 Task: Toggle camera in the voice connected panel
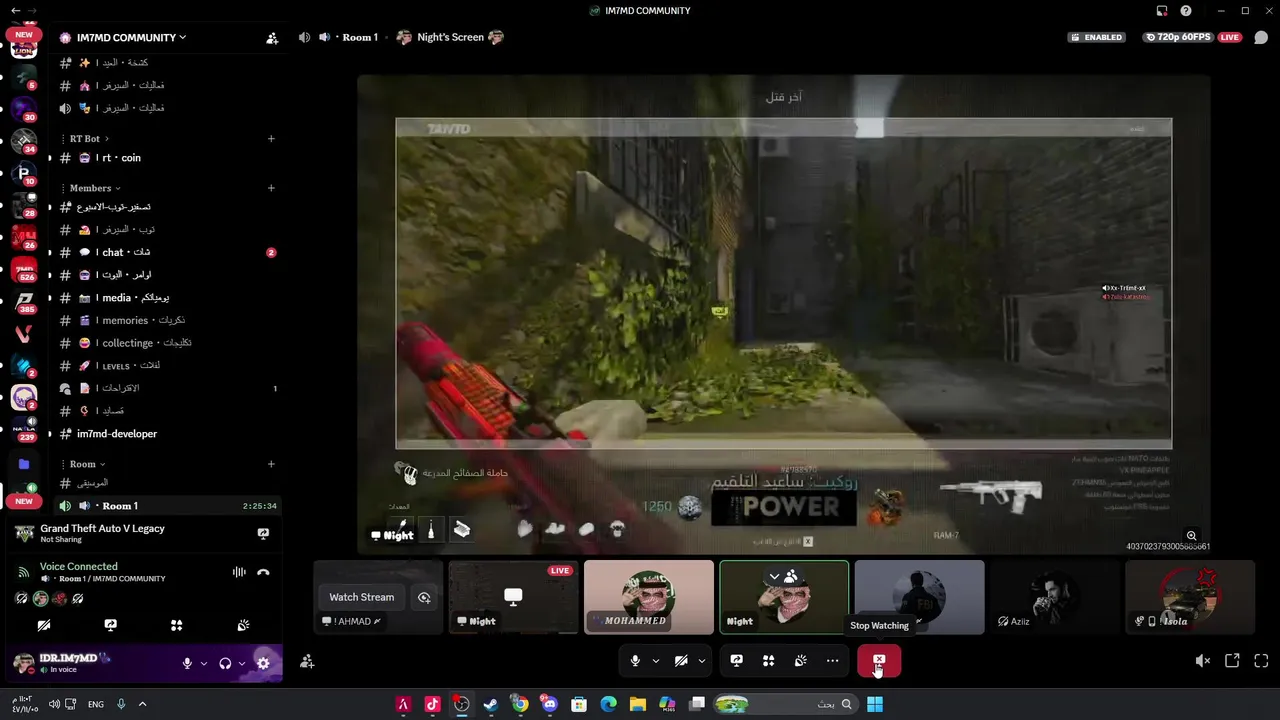click(x=44, y=625)
